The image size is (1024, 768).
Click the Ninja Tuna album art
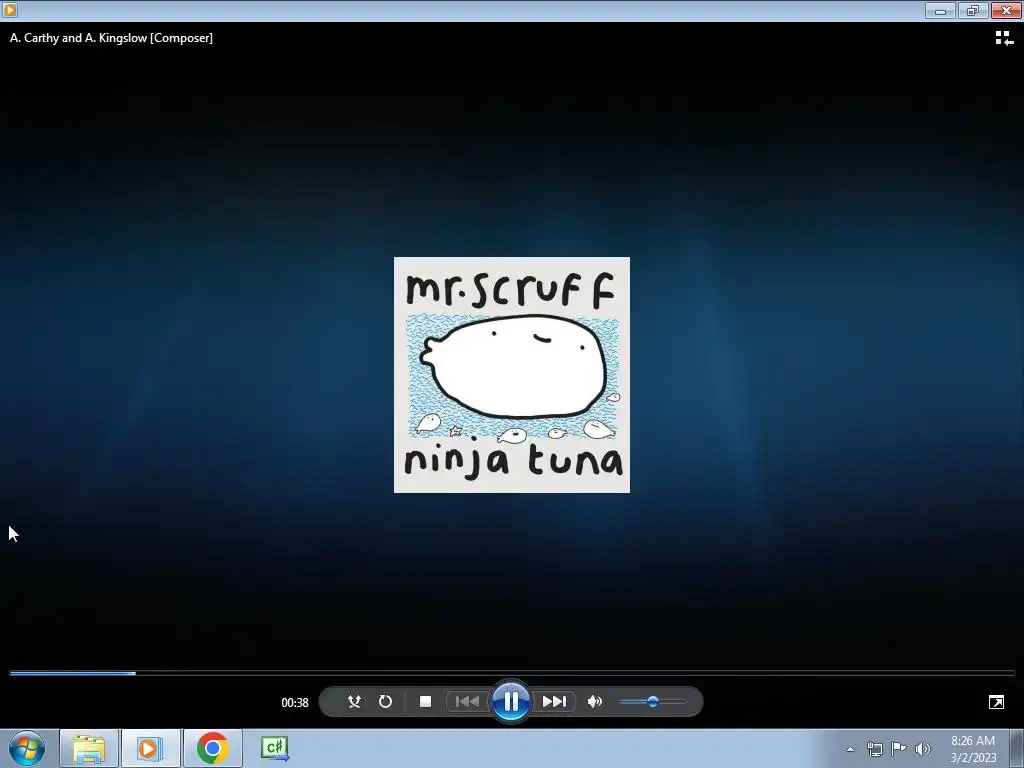pos(511,375)
